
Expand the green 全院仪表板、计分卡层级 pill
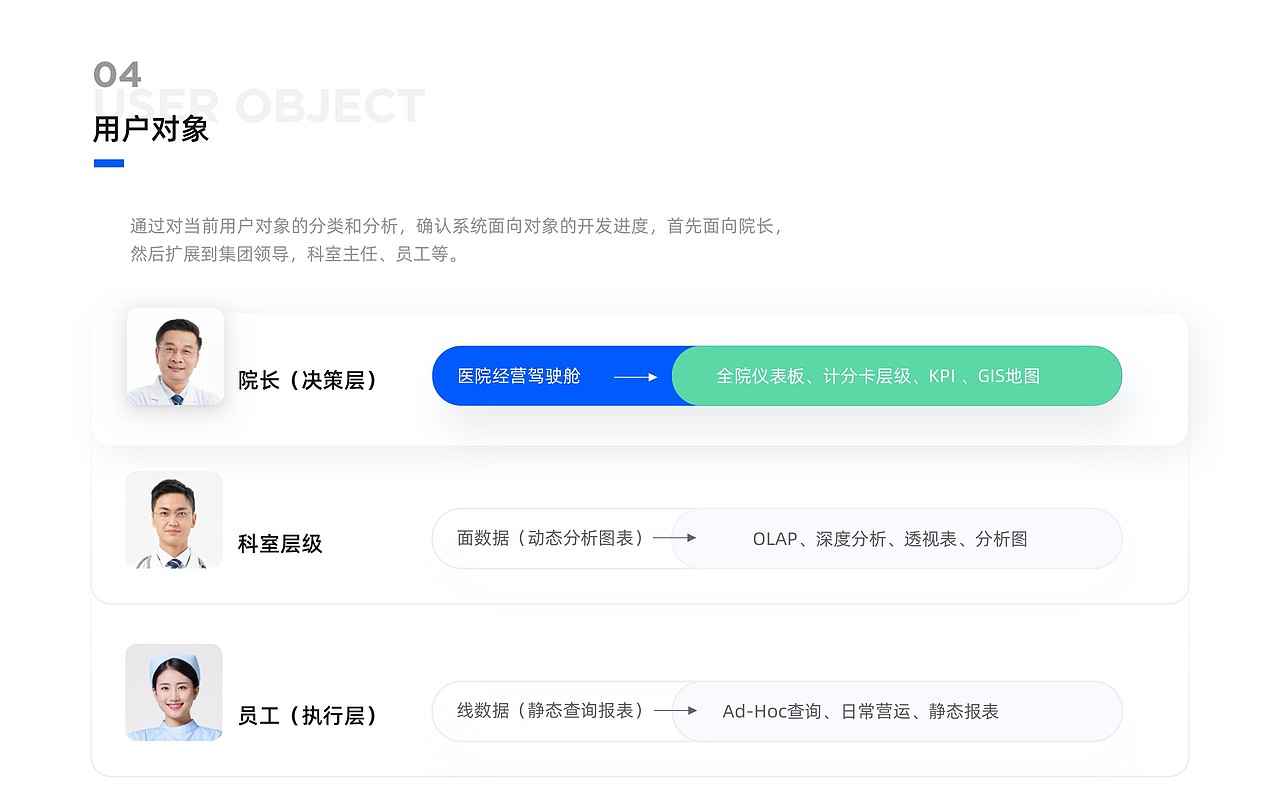pyautogui.click(x=898, y=376)
